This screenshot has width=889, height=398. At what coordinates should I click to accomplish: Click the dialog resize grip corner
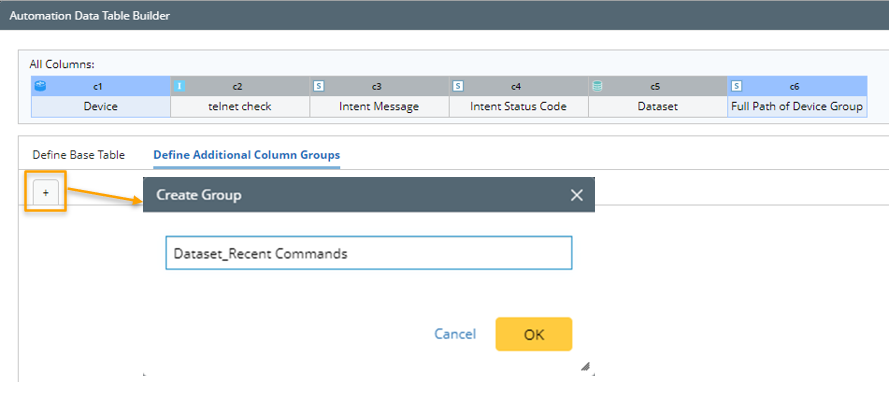(x=586, y=366)
